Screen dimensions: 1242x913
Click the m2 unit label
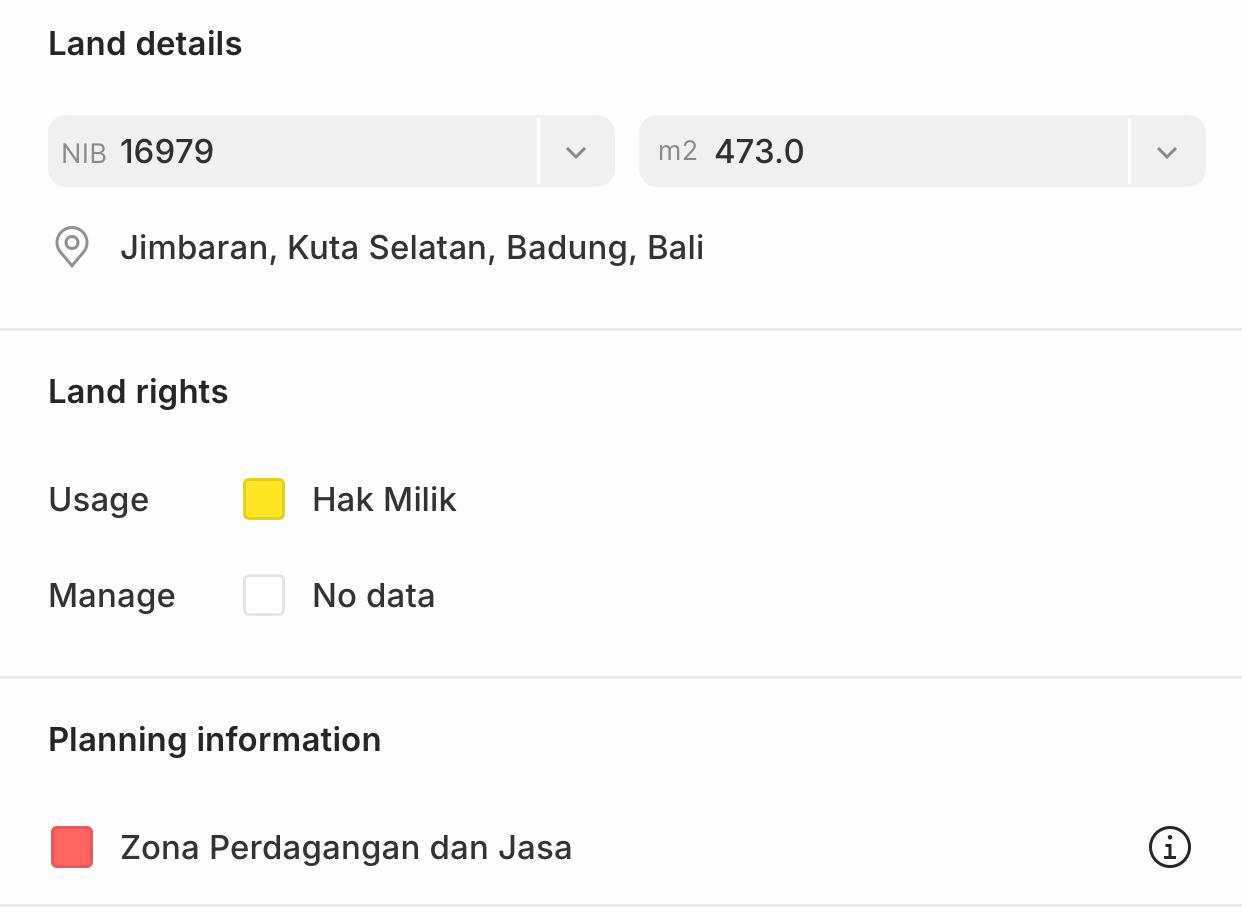tap(677, 151)
